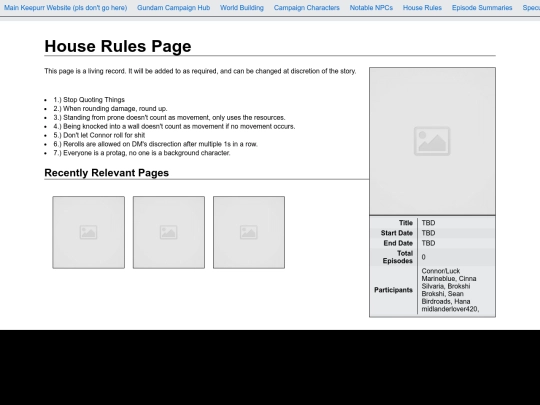Screen dimensions: 540x405
Task: Click the participants name list
Action: [x=450, y=290]
